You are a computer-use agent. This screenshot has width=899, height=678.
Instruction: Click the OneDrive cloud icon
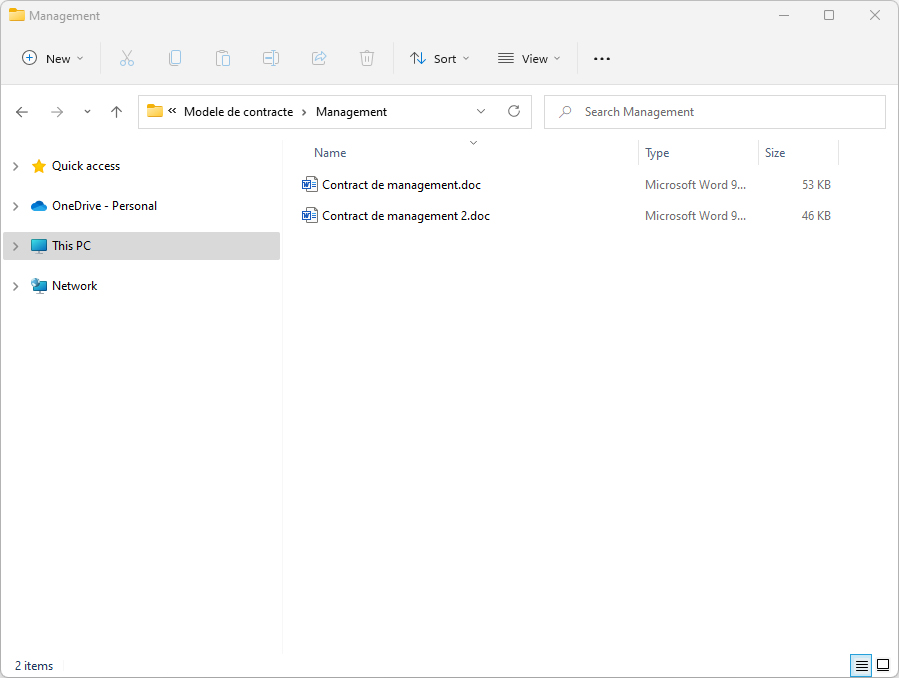39,206
